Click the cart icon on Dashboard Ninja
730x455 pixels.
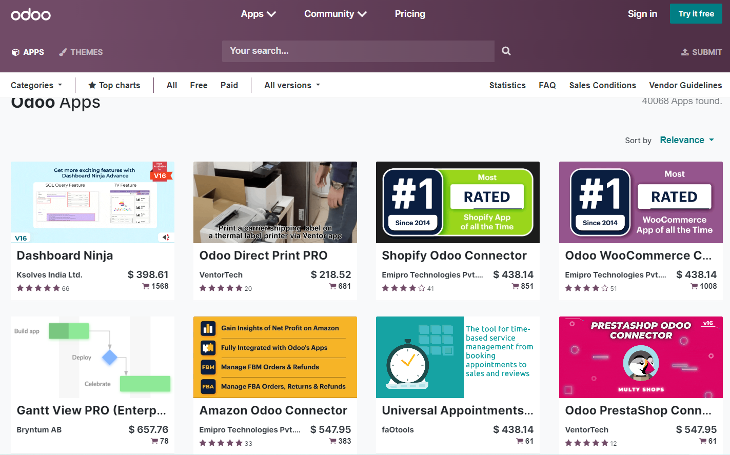click(x=146, y=286)
